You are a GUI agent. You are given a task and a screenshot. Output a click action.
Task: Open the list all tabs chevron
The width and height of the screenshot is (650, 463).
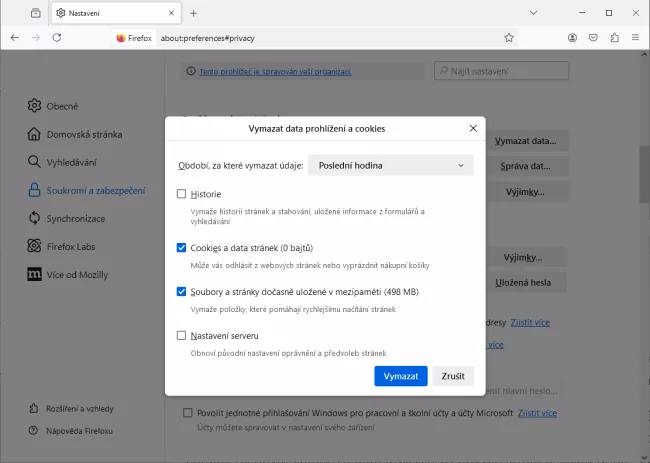click(x=535, y=13)
